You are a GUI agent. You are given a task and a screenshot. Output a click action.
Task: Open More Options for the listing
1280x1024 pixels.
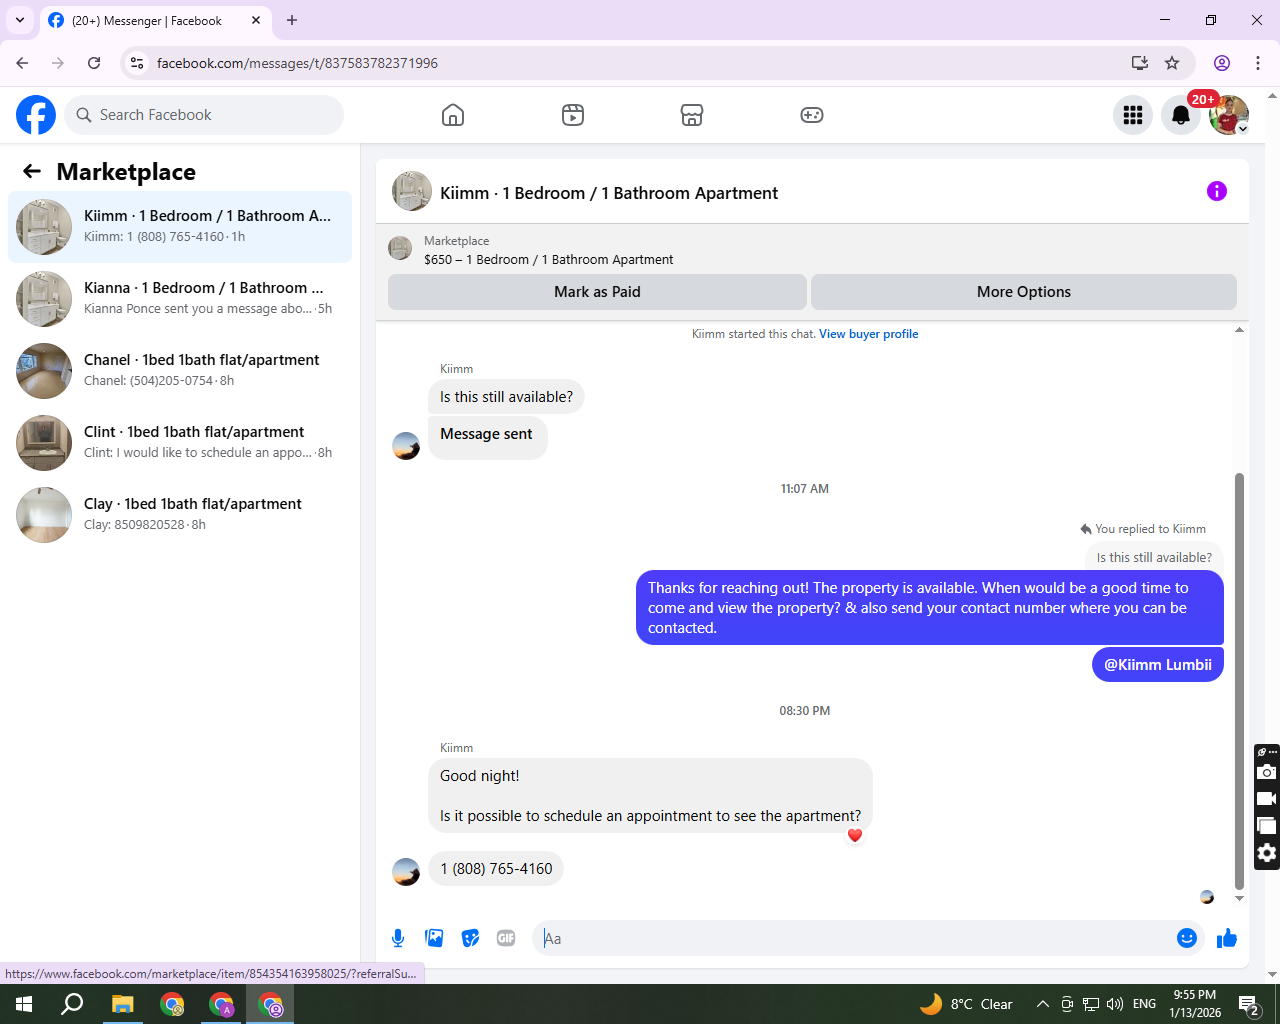point(1024,292)
